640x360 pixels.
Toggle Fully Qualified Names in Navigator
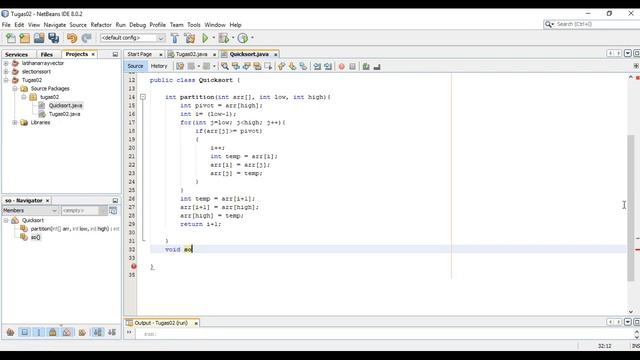pyautogui.click(x=82, y=332)
